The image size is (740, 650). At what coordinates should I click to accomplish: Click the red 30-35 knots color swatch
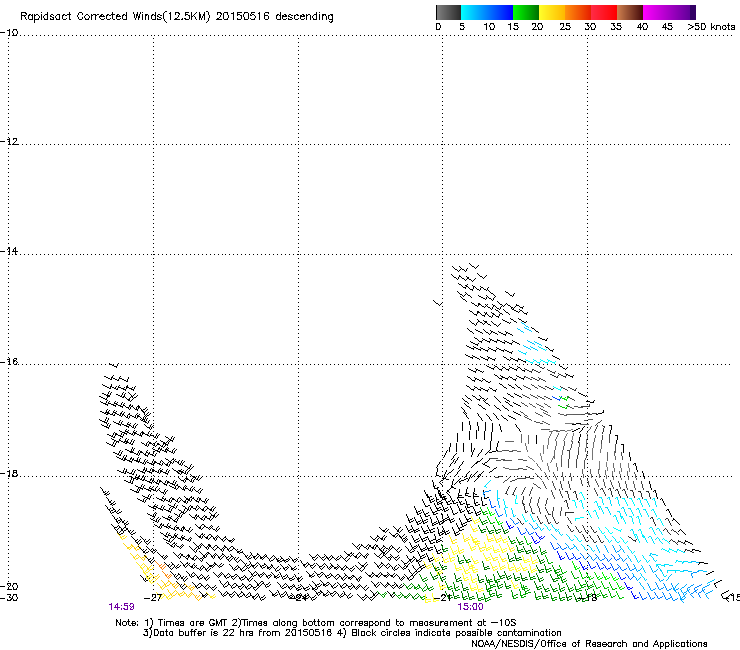coord(604,12)
